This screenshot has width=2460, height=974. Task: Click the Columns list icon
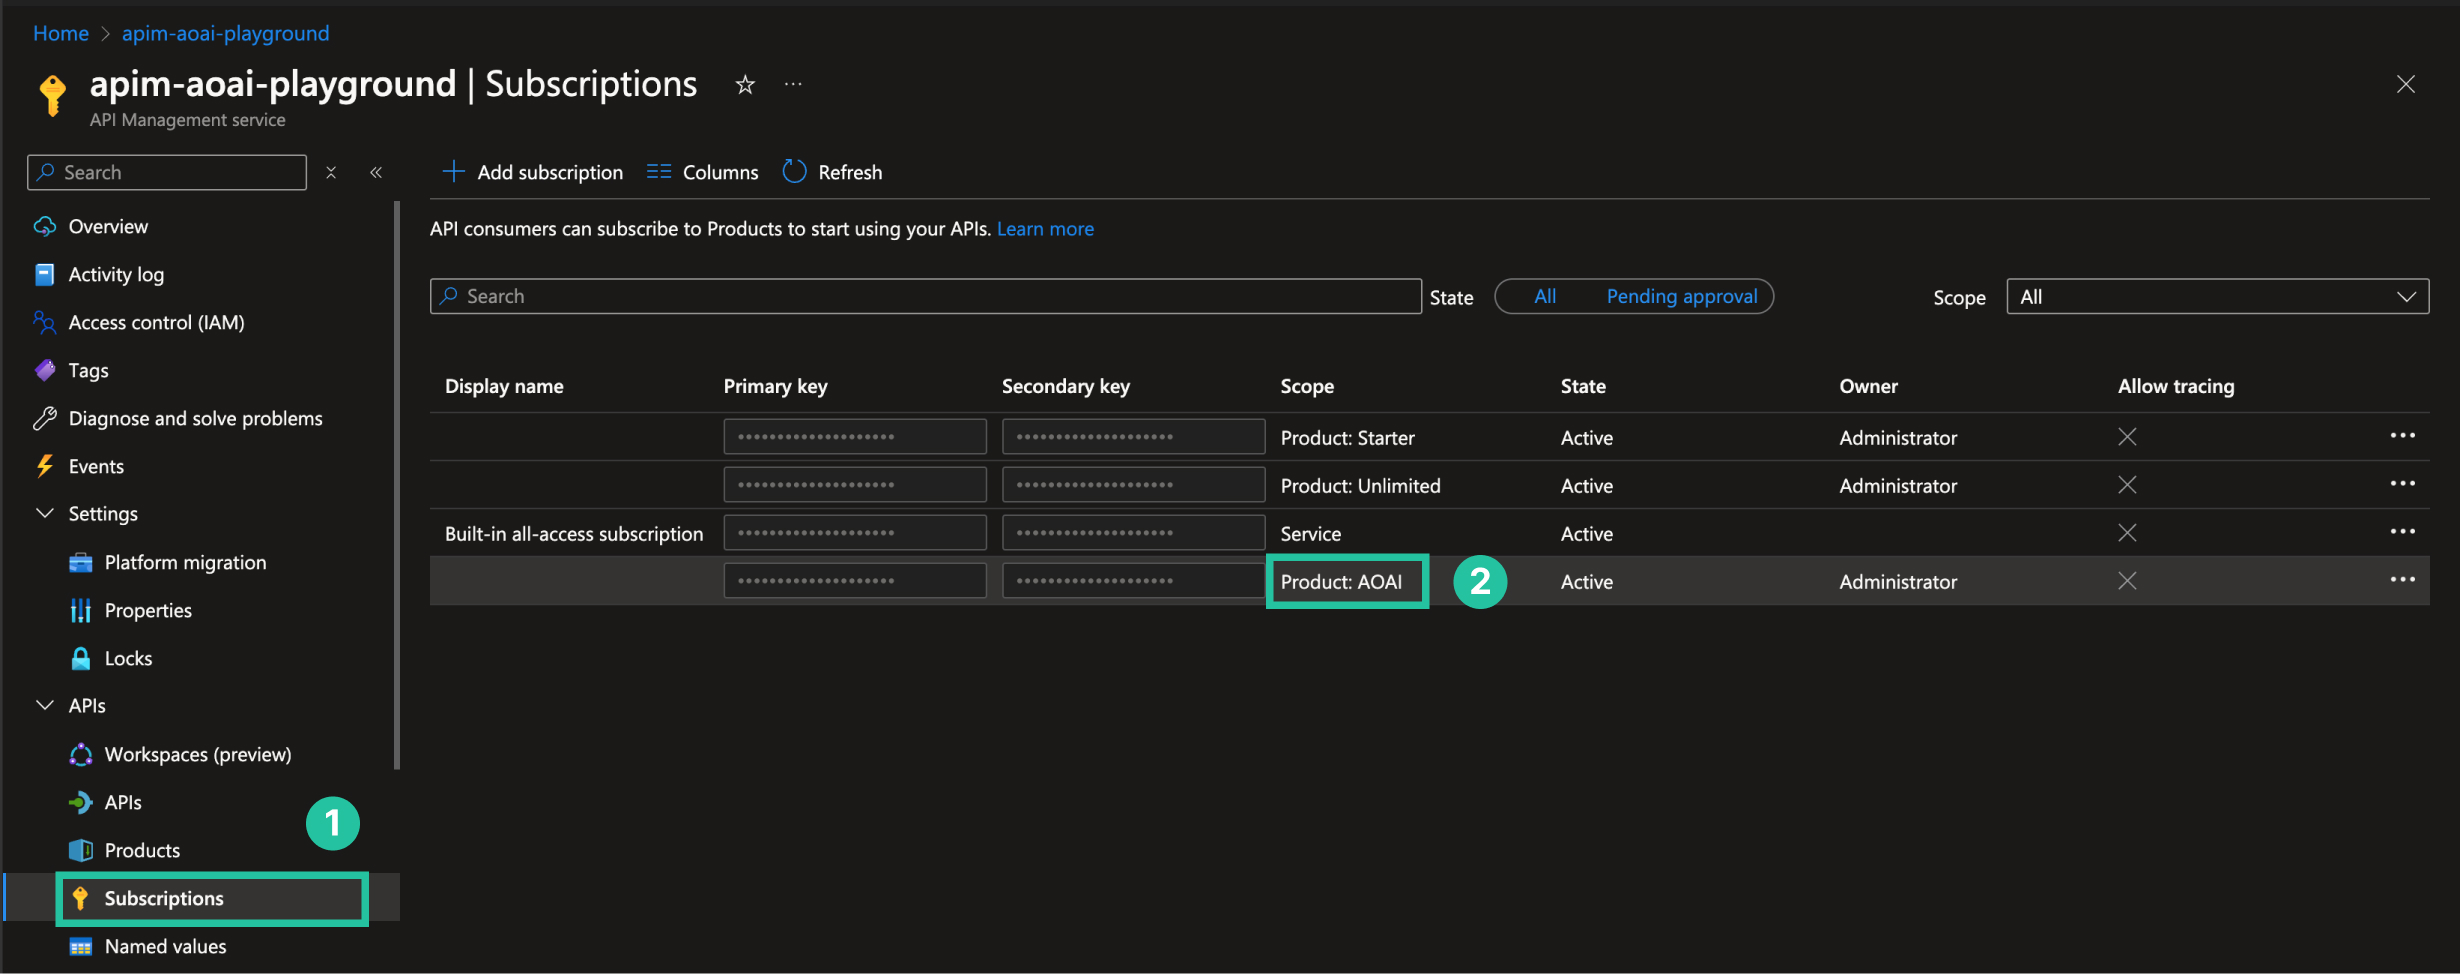pyautogui.click(x=659, y=172)
